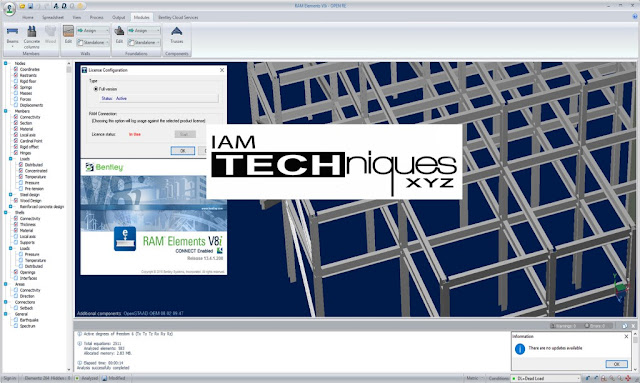Click the Save quick access icon
This screenshot has width=640, height=383.
point(31,6)
